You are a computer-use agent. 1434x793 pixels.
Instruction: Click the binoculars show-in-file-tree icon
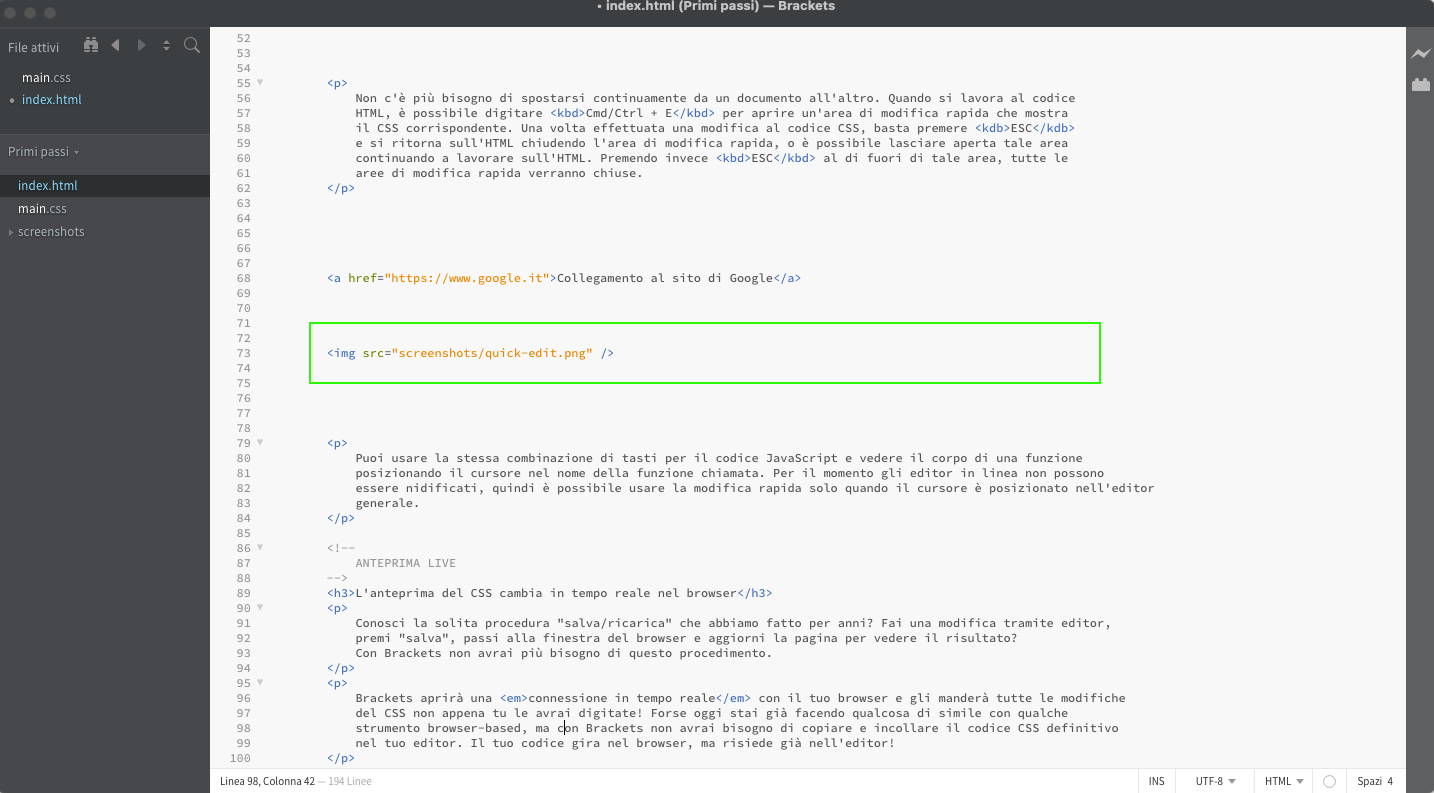(91, 45)
